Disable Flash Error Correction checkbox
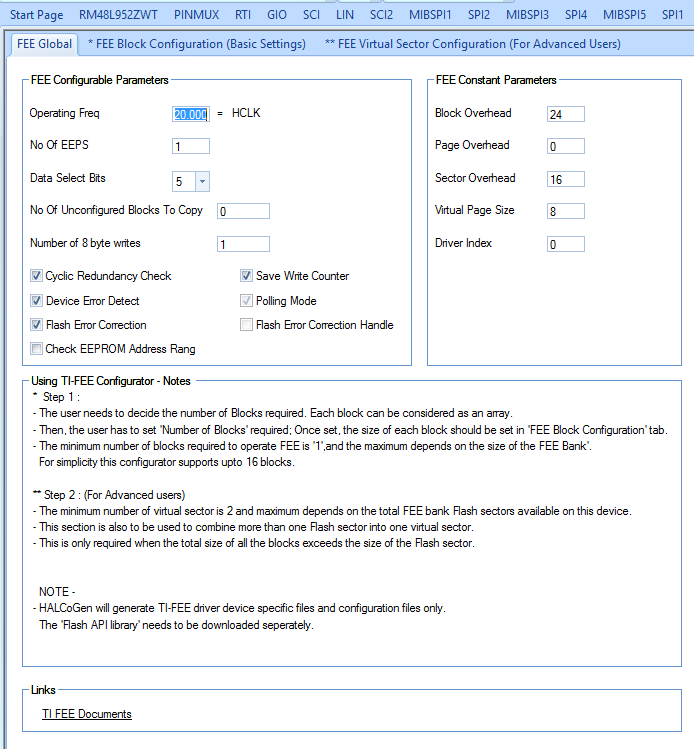The height and width of the screenshot is (749, 694). (36, 325)
